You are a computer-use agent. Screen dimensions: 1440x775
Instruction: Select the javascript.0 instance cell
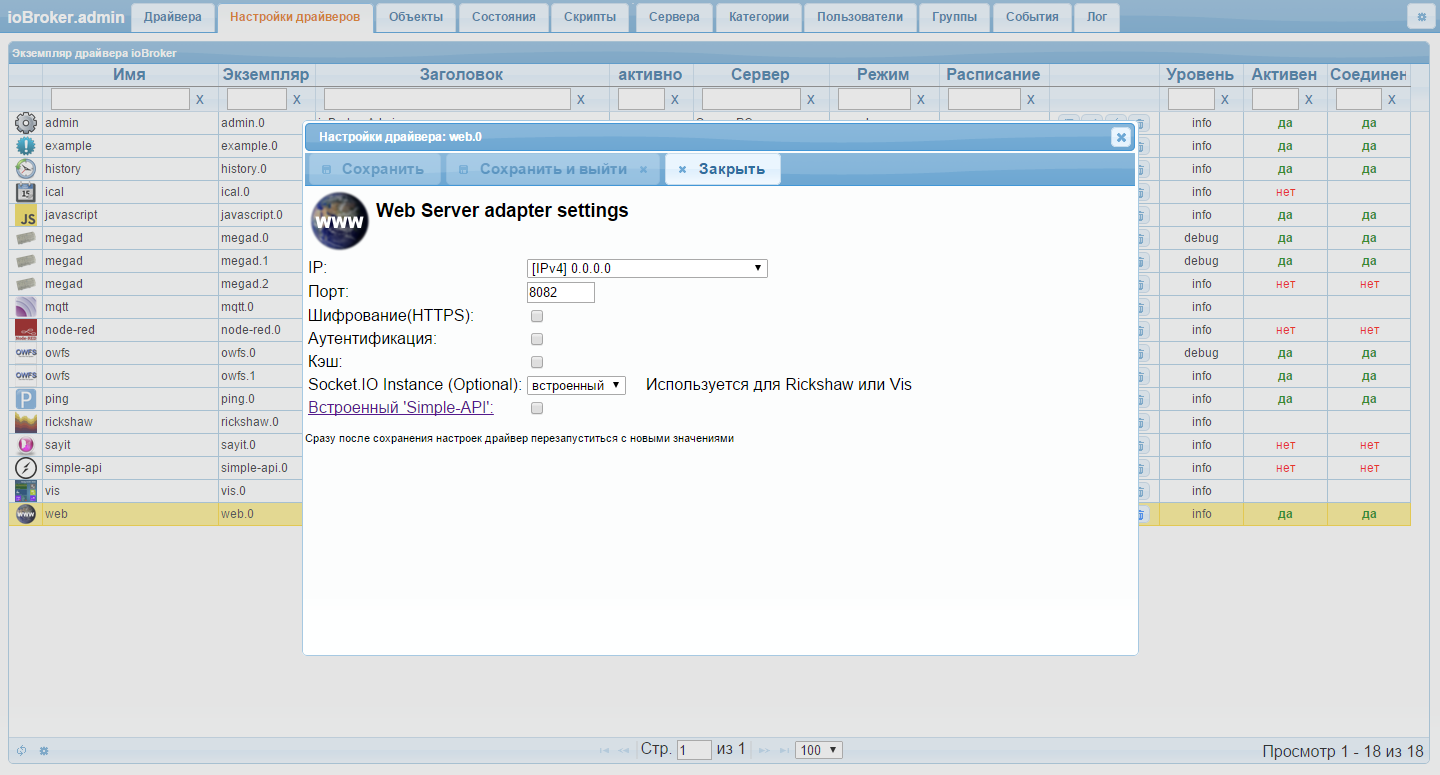260,215
